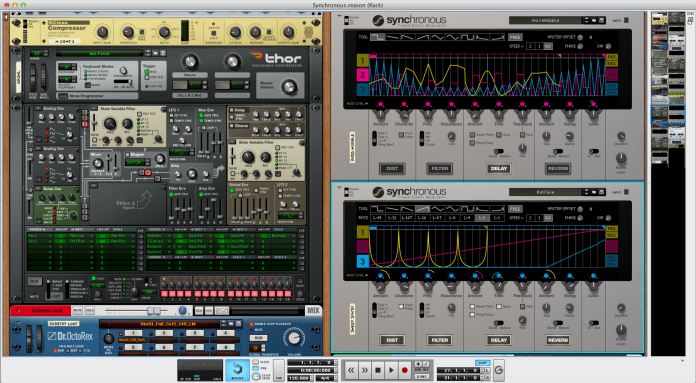The height and width of the screenshot is (383, 696).
Task: Select curve 1 yellow swatch in lower Synchronous
Action: tap(363, 232)
